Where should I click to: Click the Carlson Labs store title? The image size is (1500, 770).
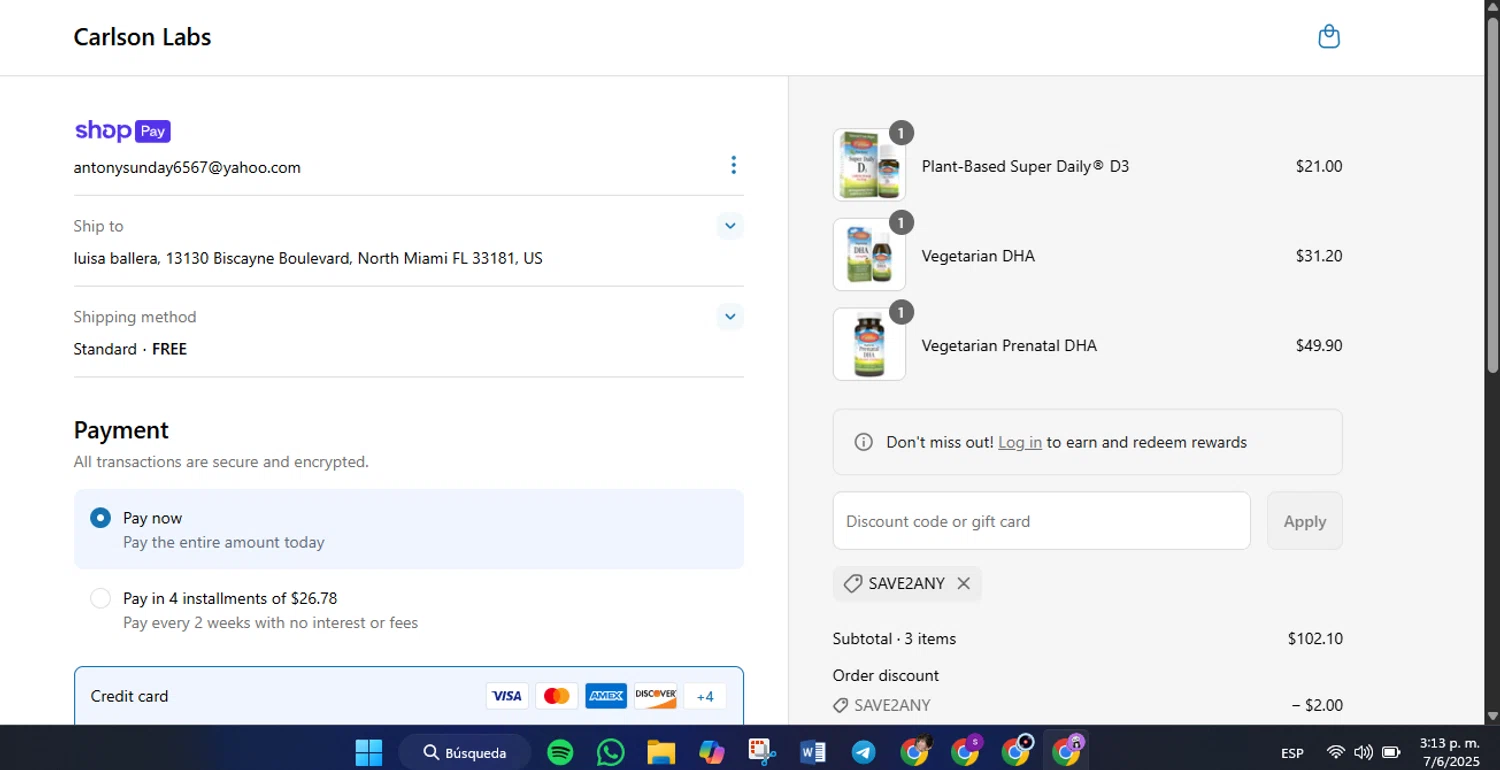click(142, 37)
